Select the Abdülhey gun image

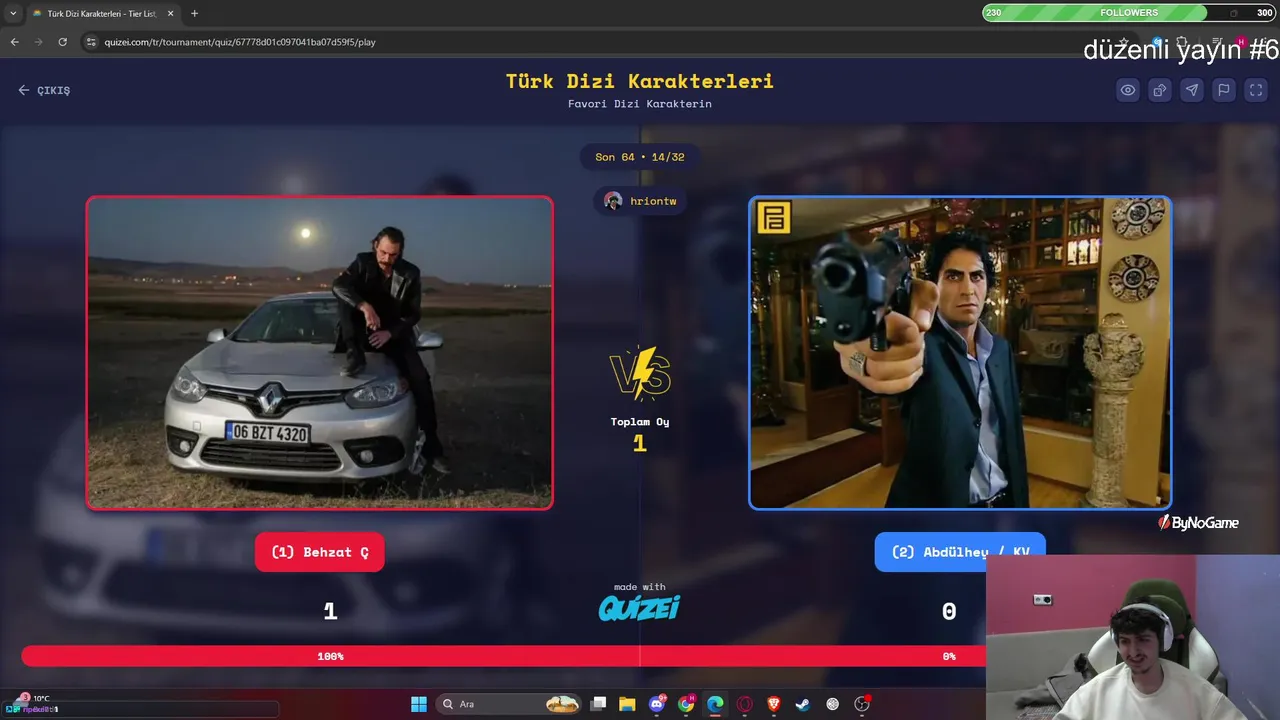click(x=960, y=353)
